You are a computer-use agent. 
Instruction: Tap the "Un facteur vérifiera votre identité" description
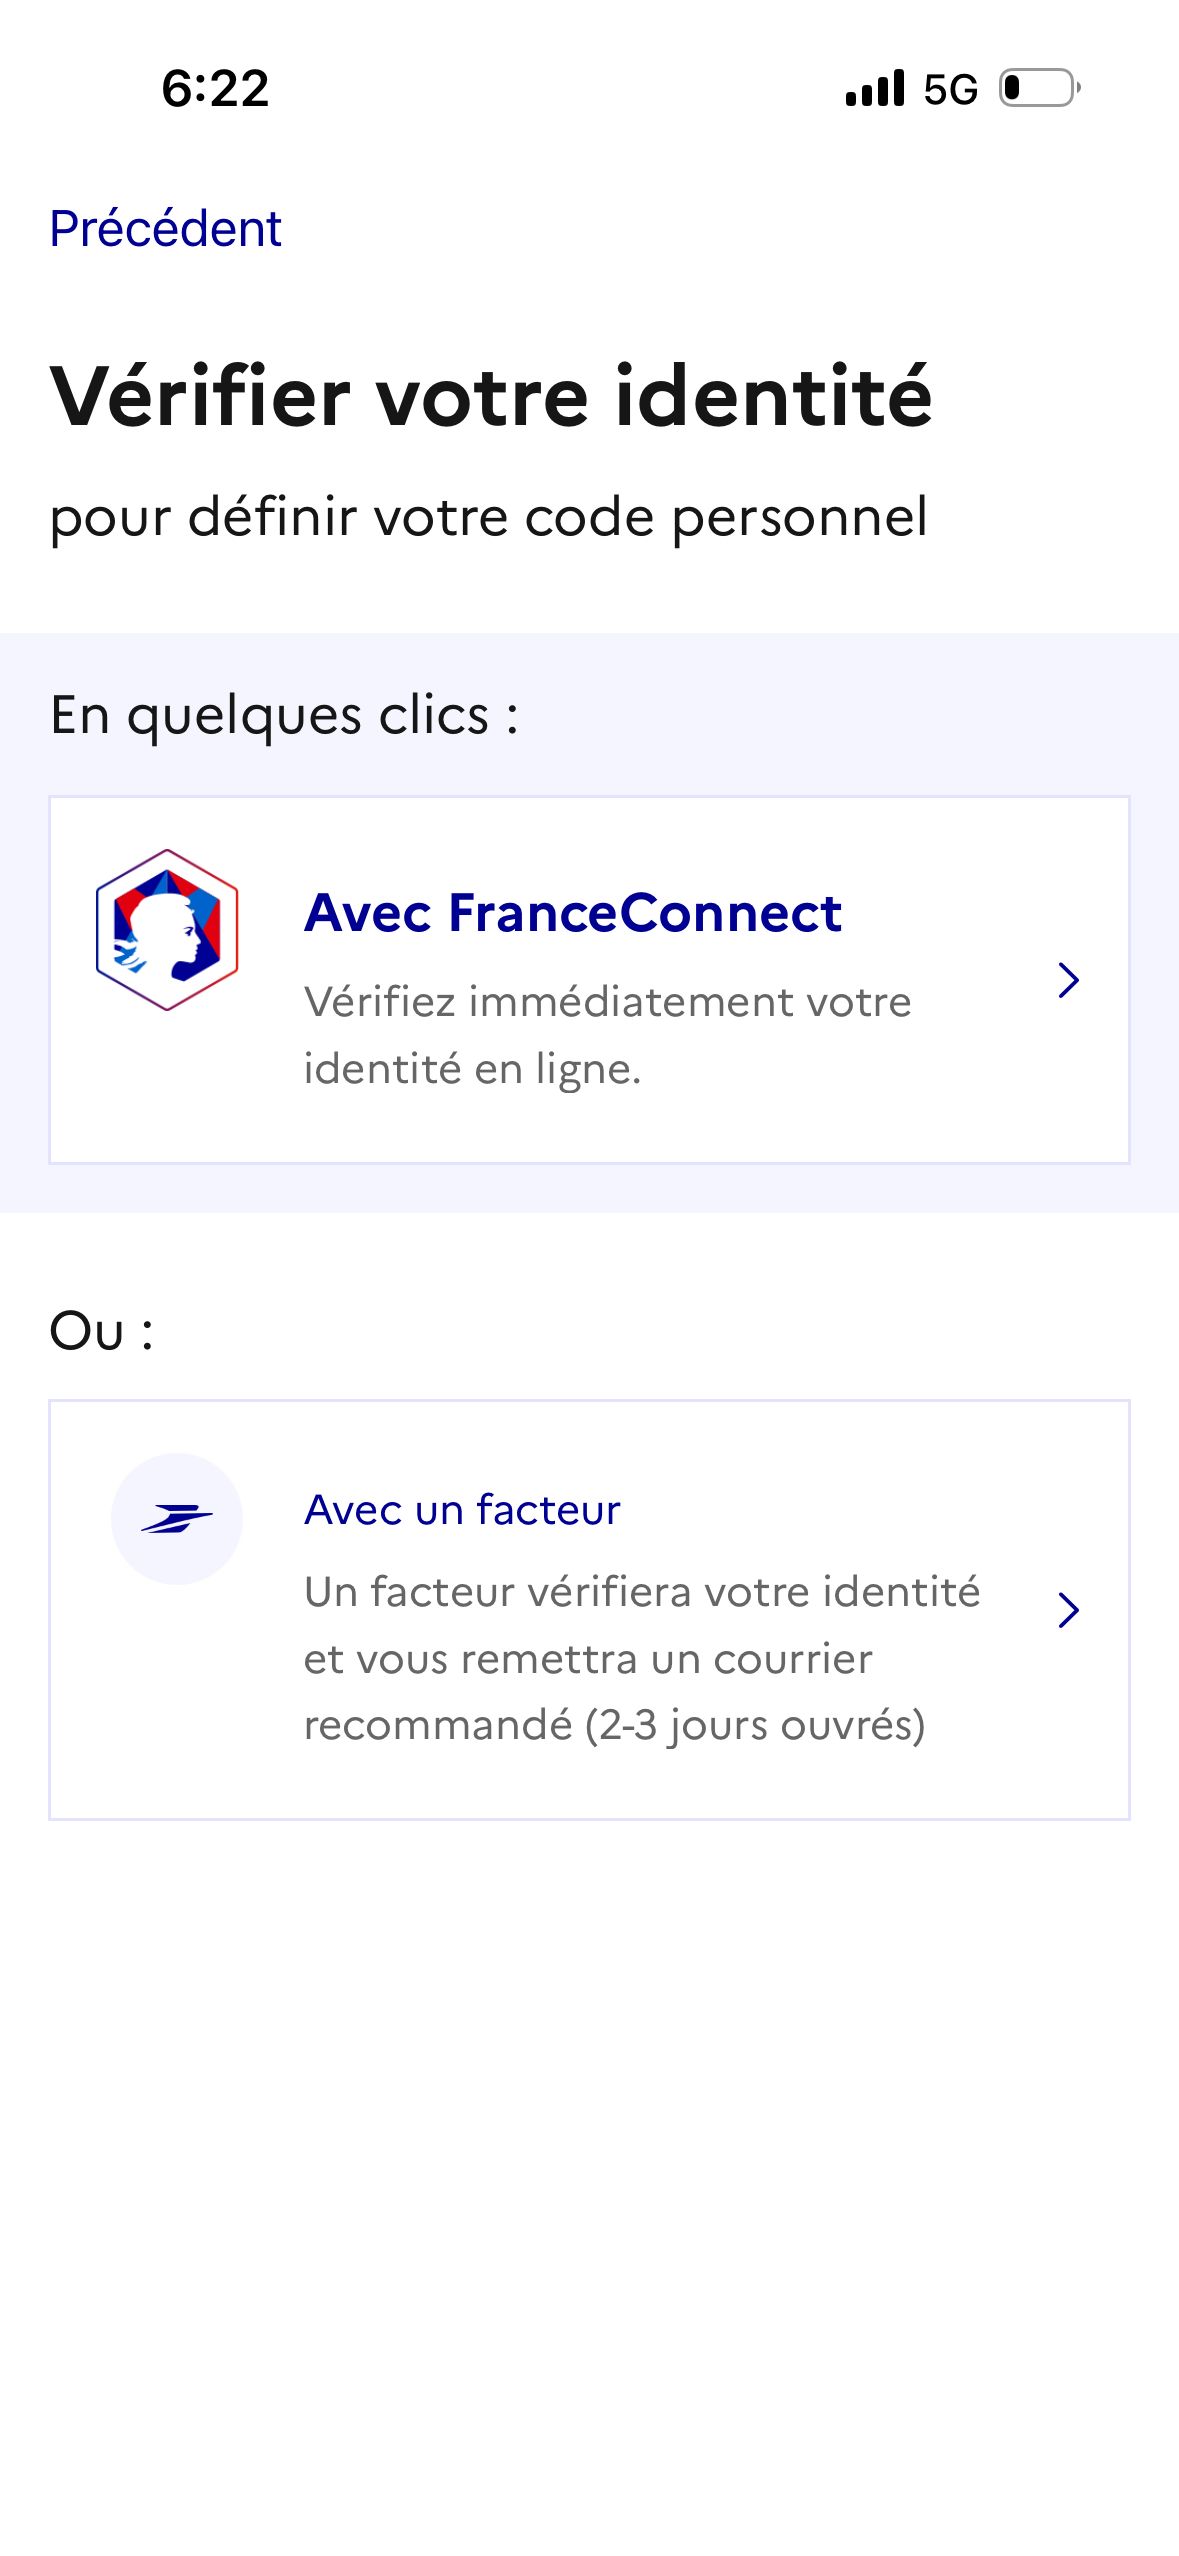point(641,1592)
